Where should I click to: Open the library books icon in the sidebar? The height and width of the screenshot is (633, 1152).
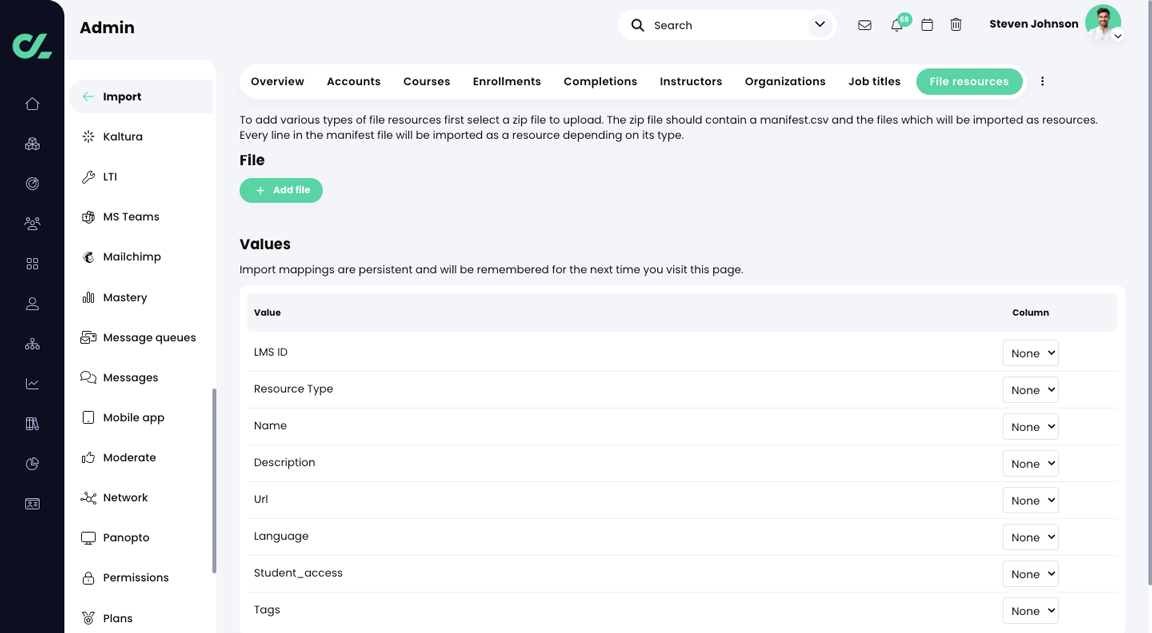(x=32, y=423)
